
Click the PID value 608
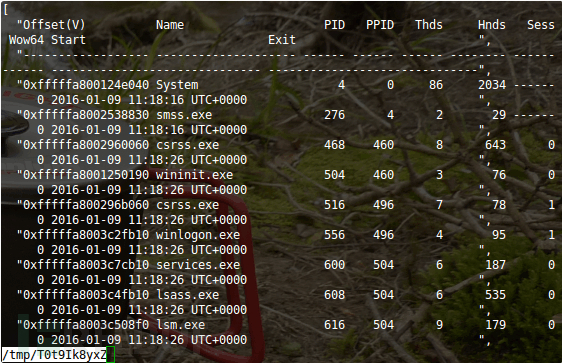[x=334, y=295]
